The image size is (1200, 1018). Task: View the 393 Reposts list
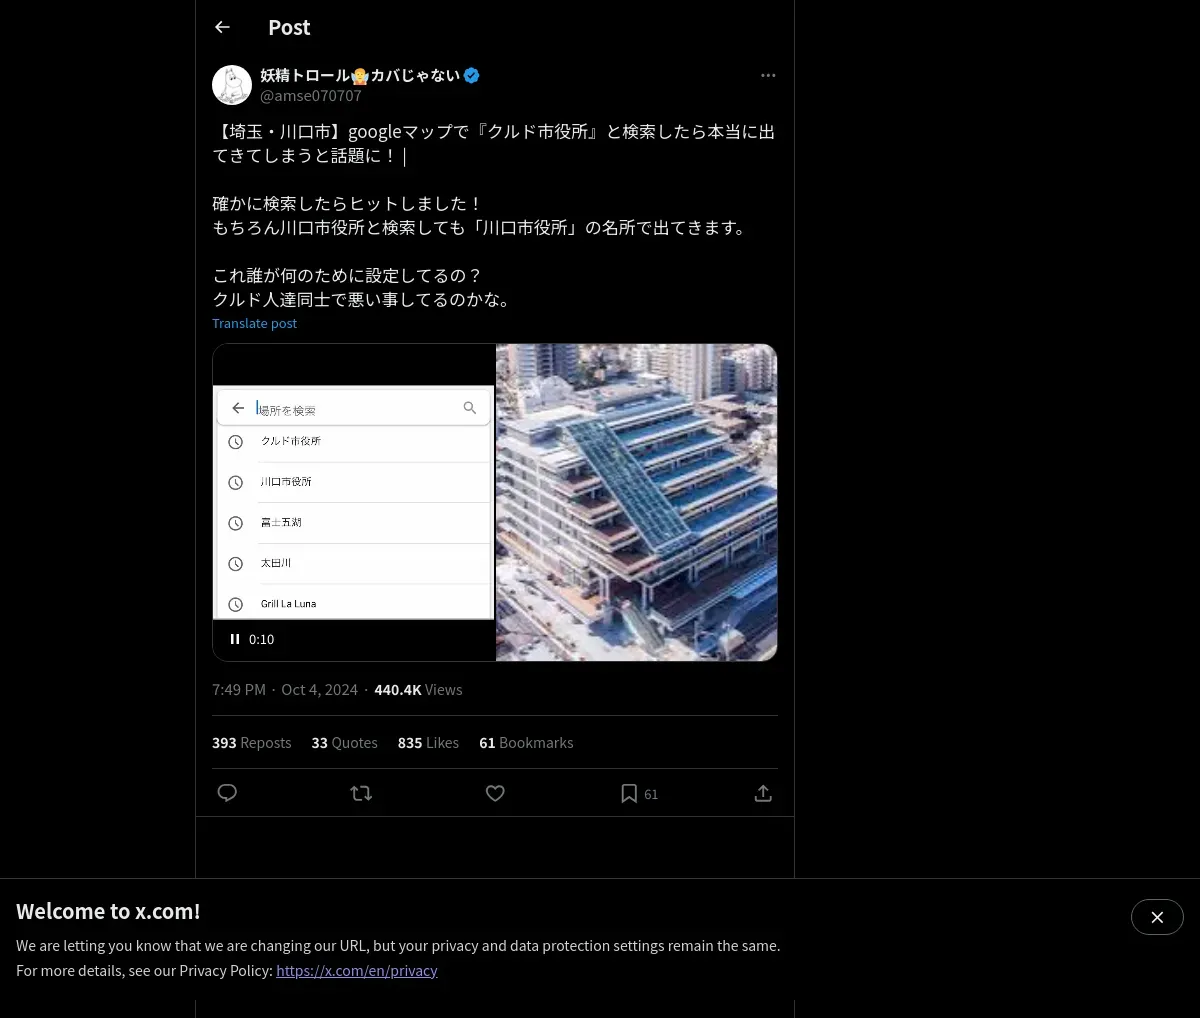[252, 743]
